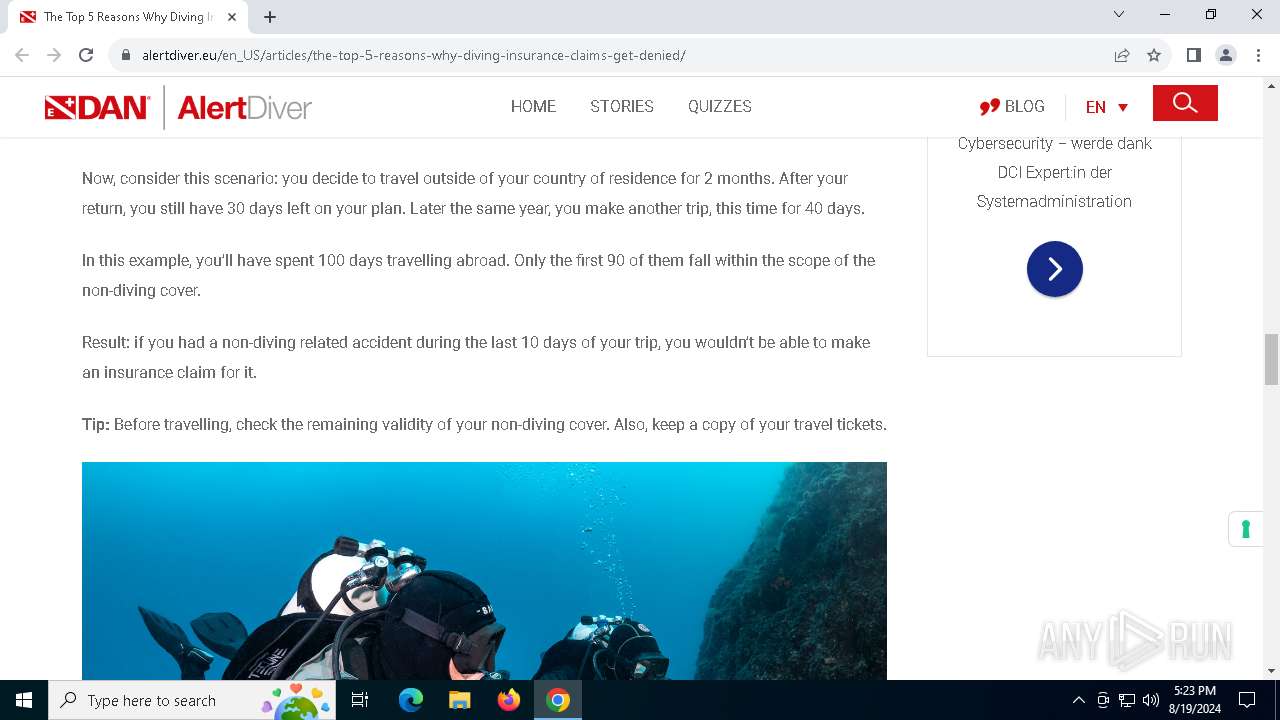Click the volume tray icon
Viewport: 1280px width, 720px height.
[1151, 700]
